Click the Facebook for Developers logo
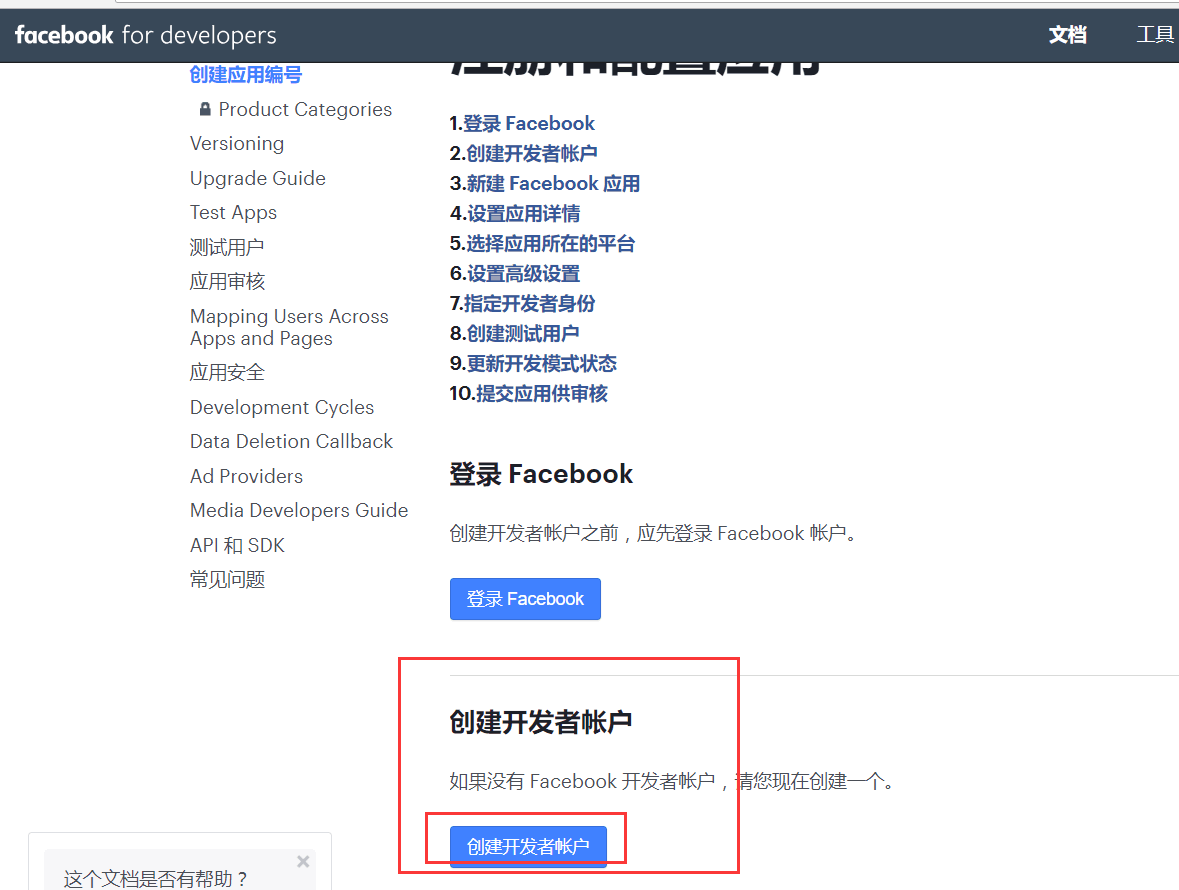 [145, 35]
